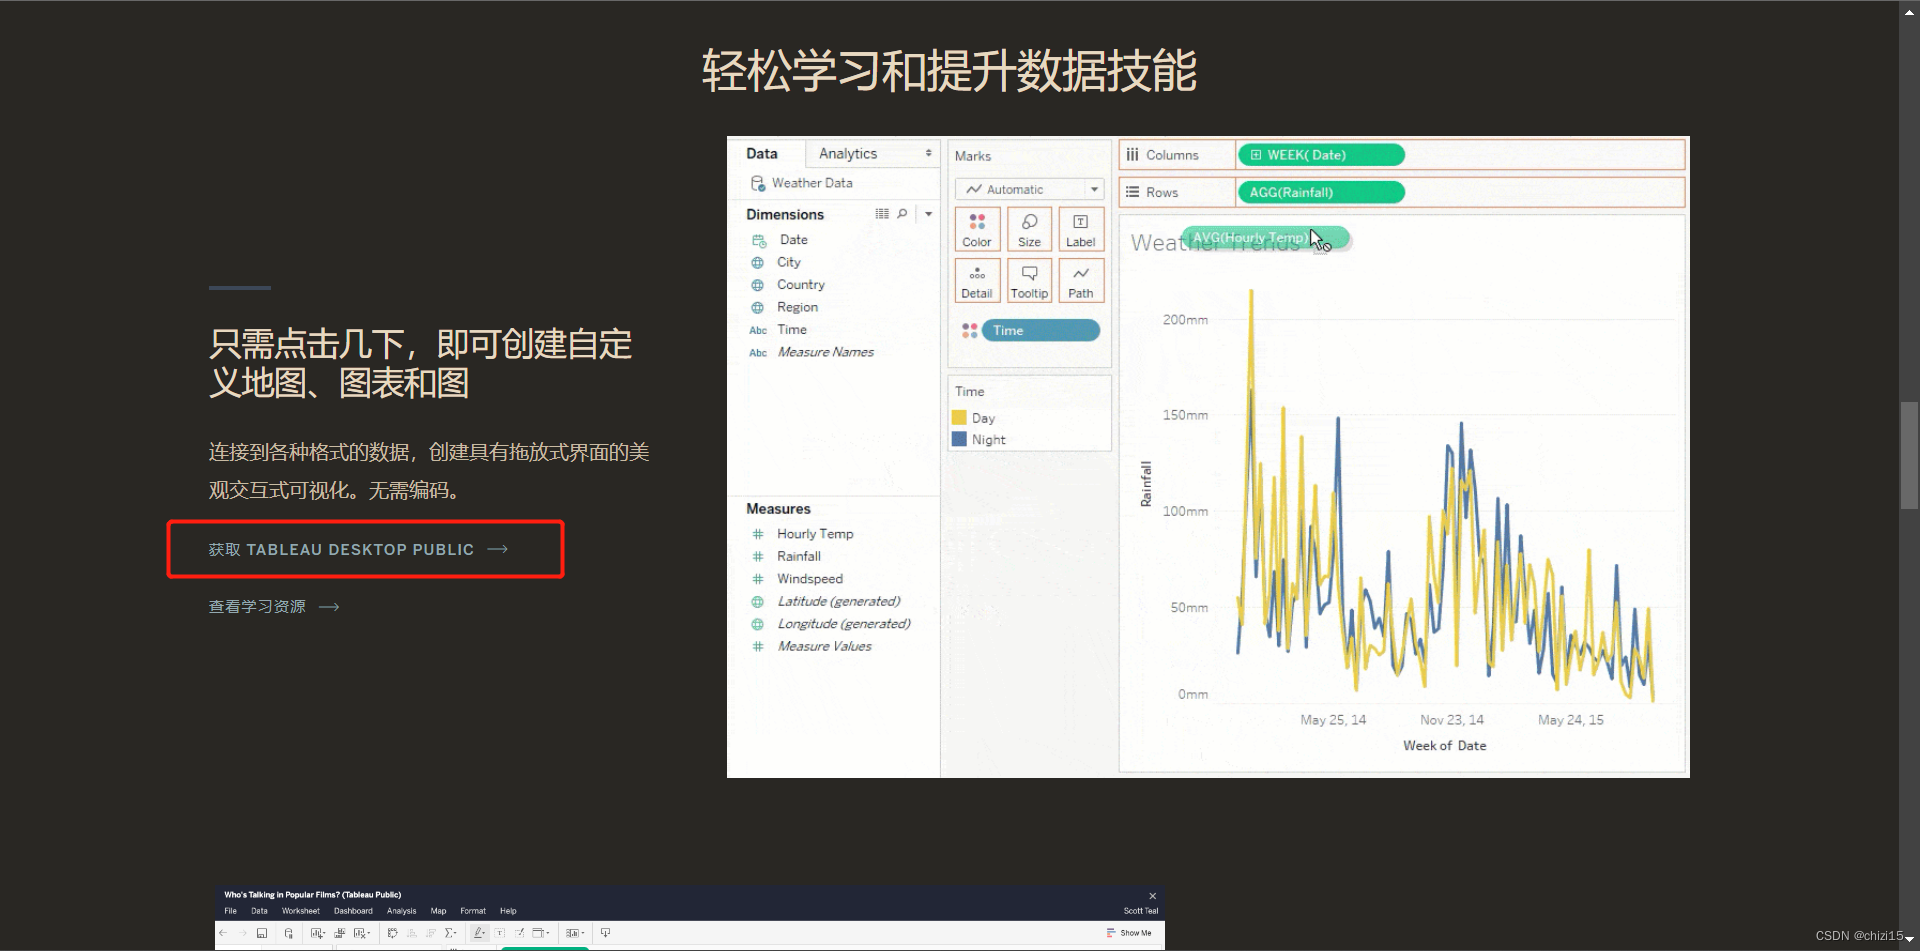Click the yellow Day color swatch
Image resolution: width=1920 pixels, height=951 pixels.
coord(959,418)
